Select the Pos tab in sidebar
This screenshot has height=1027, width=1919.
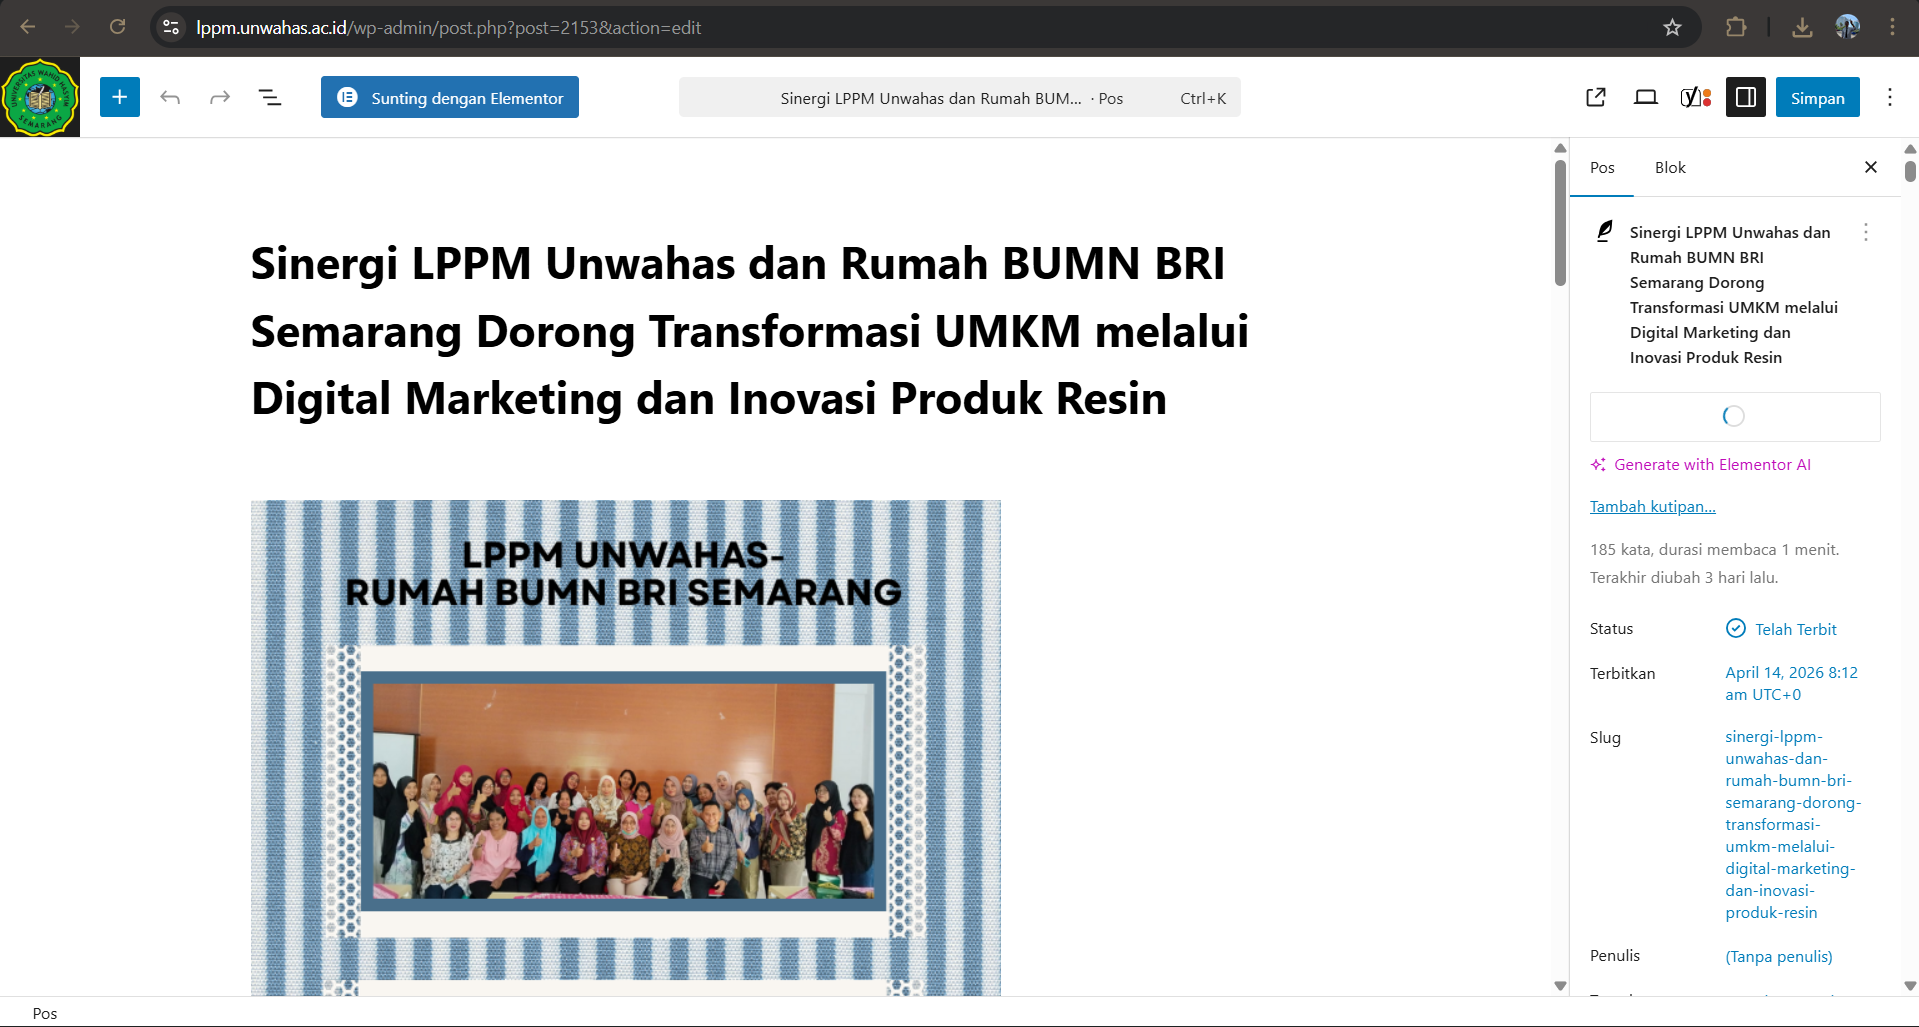[1602, 168]
